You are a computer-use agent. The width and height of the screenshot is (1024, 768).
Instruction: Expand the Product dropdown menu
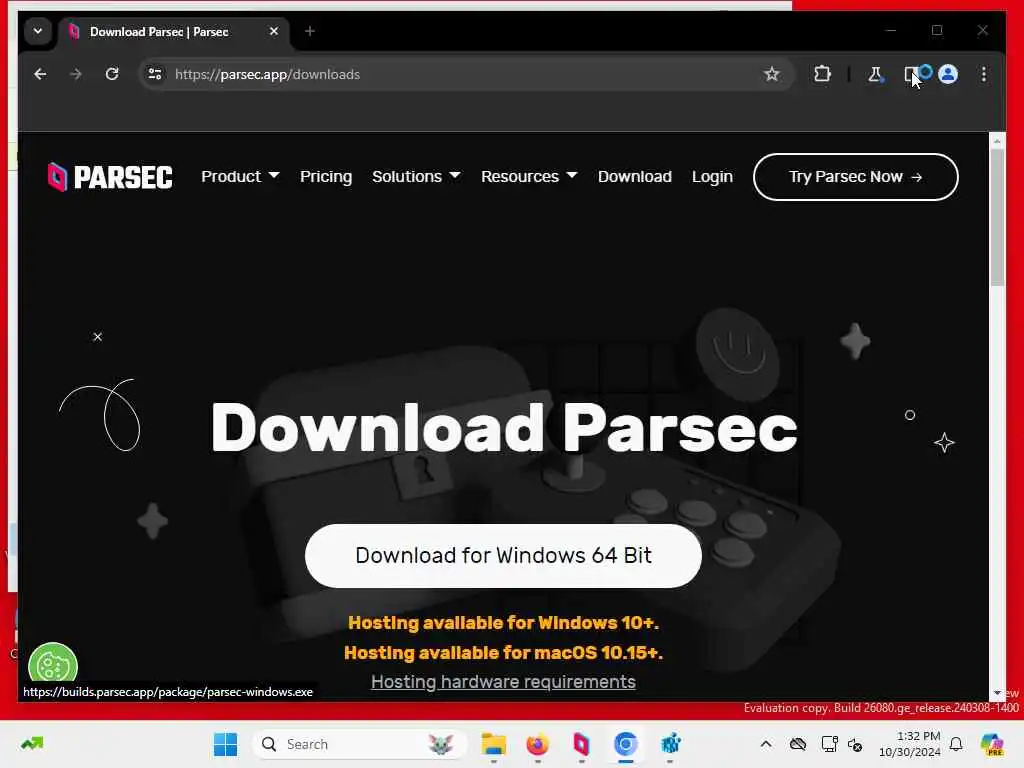tap(240, 176)
